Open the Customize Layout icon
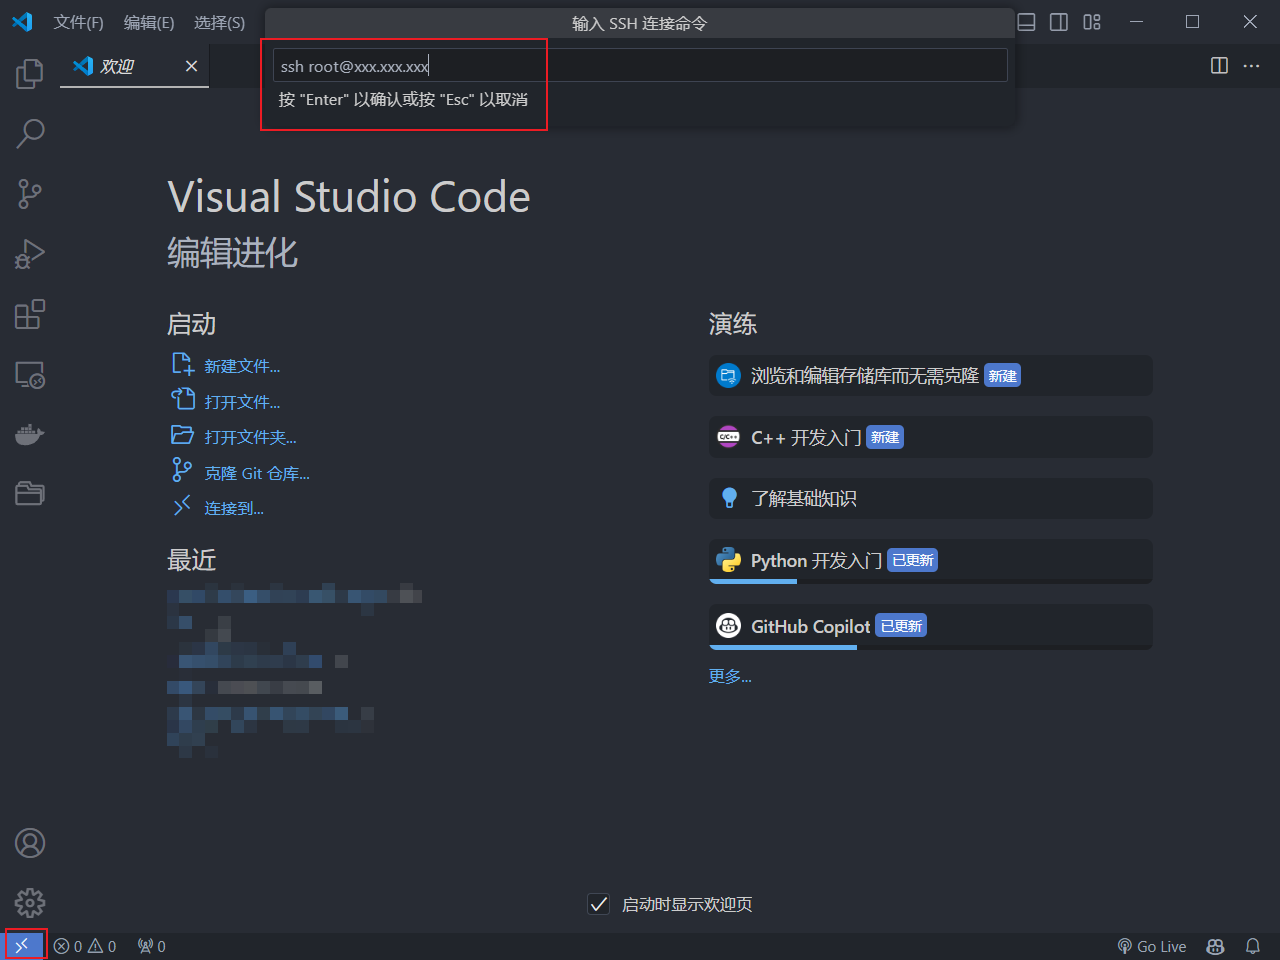 coord(1092,22)
